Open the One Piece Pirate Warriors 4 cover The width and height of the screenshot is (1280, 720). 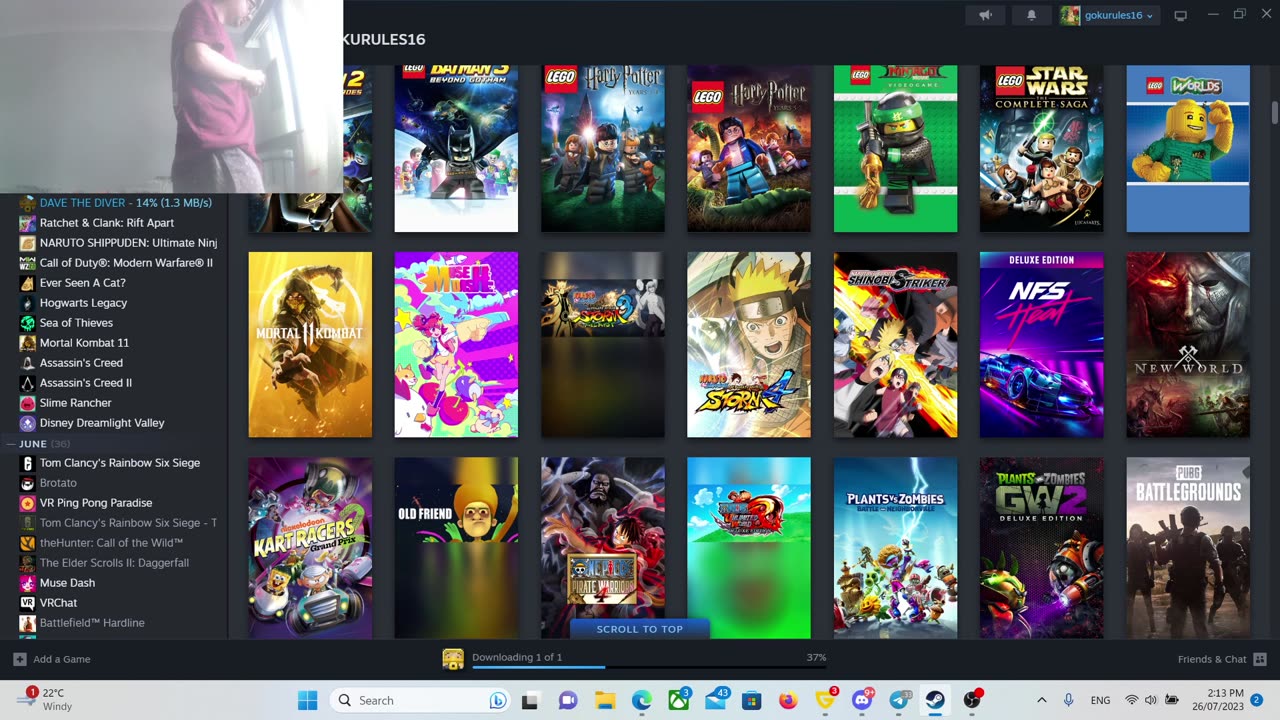click(603, 548)
